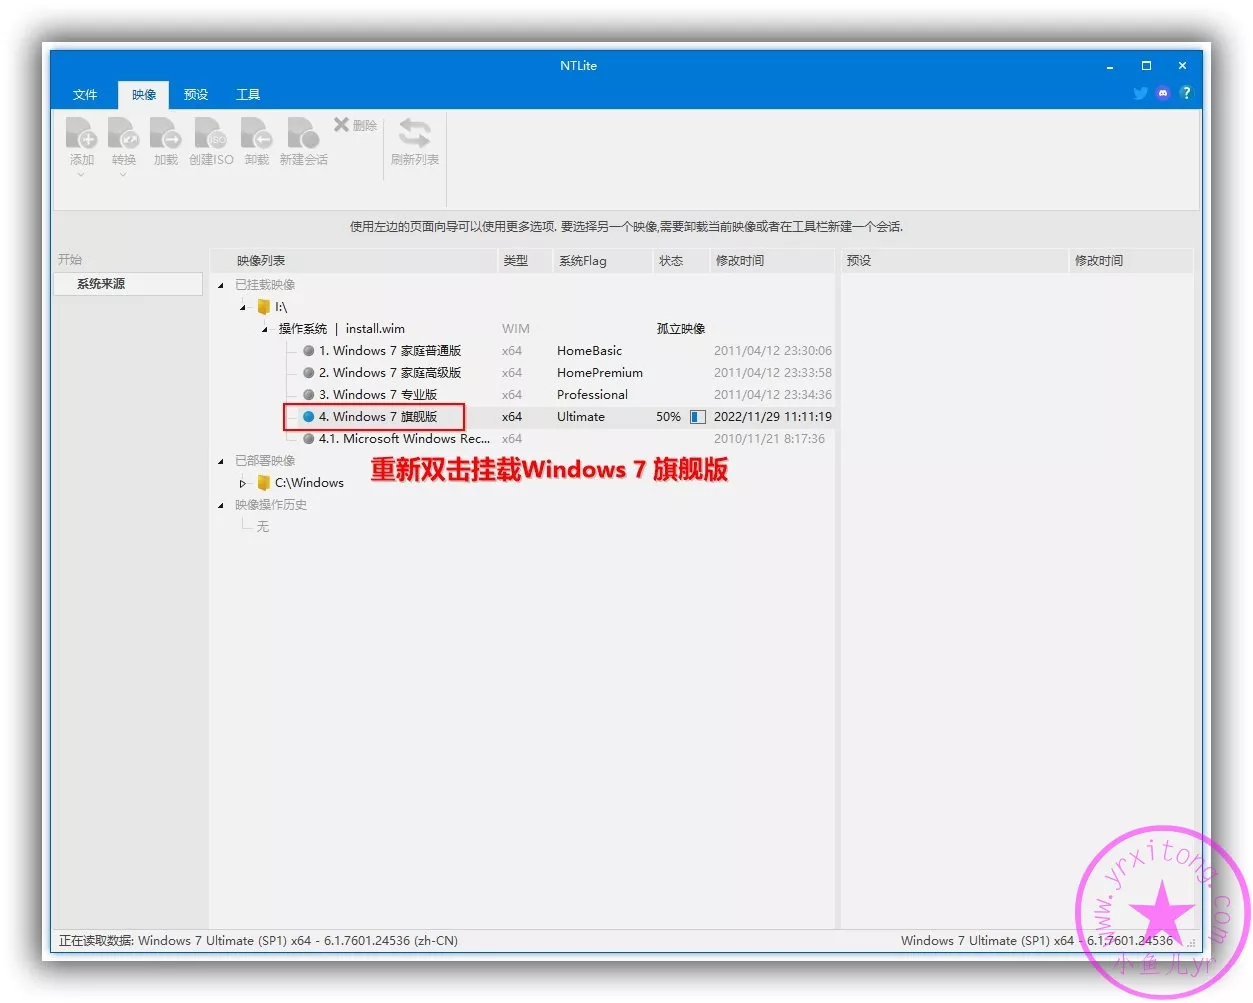Open the 文件 menu tab
The image size is (1253, 1003).
(x=85, y=95)
